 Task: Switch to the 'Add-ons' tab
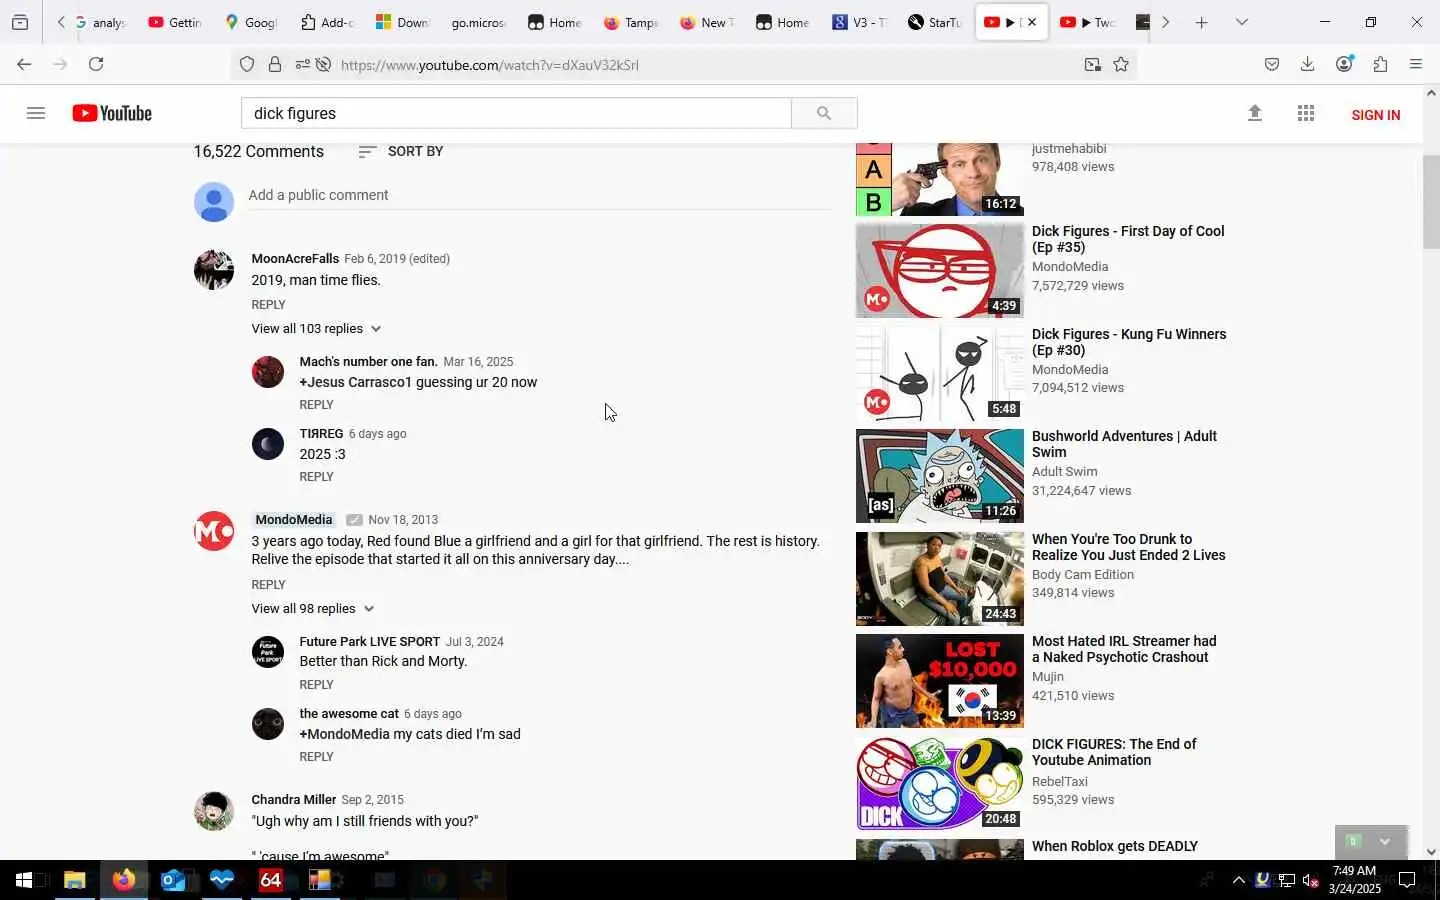[327, 22]
